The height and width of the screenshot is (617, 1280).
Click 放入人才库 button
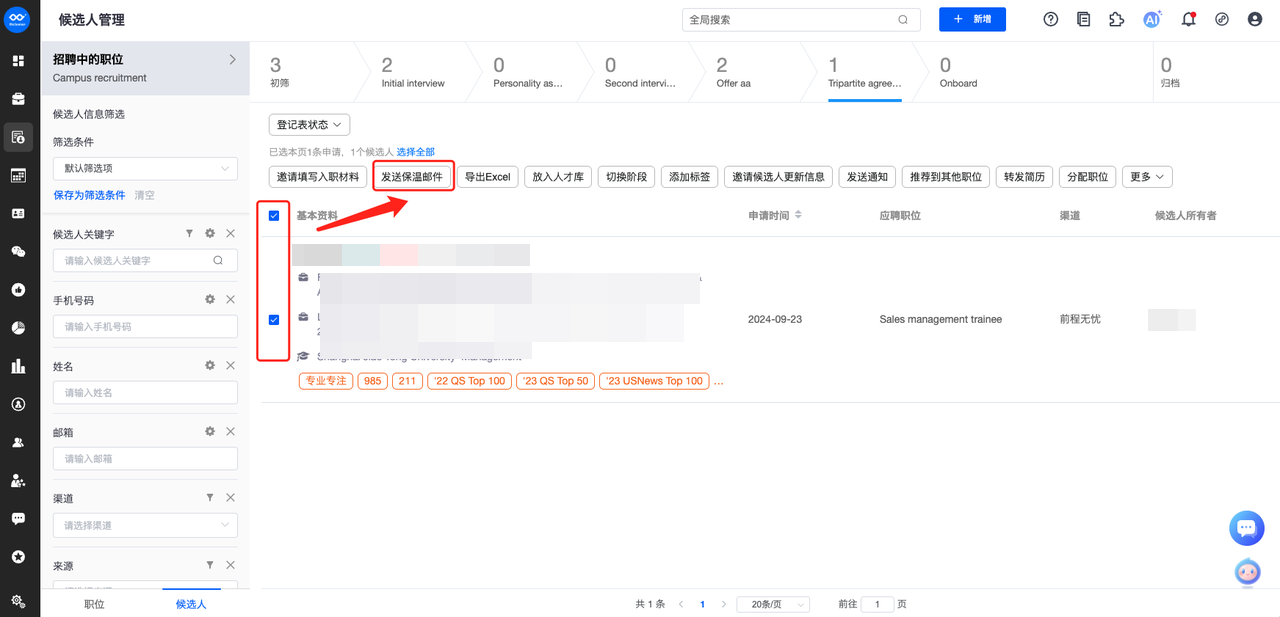(x=558, y=177)
